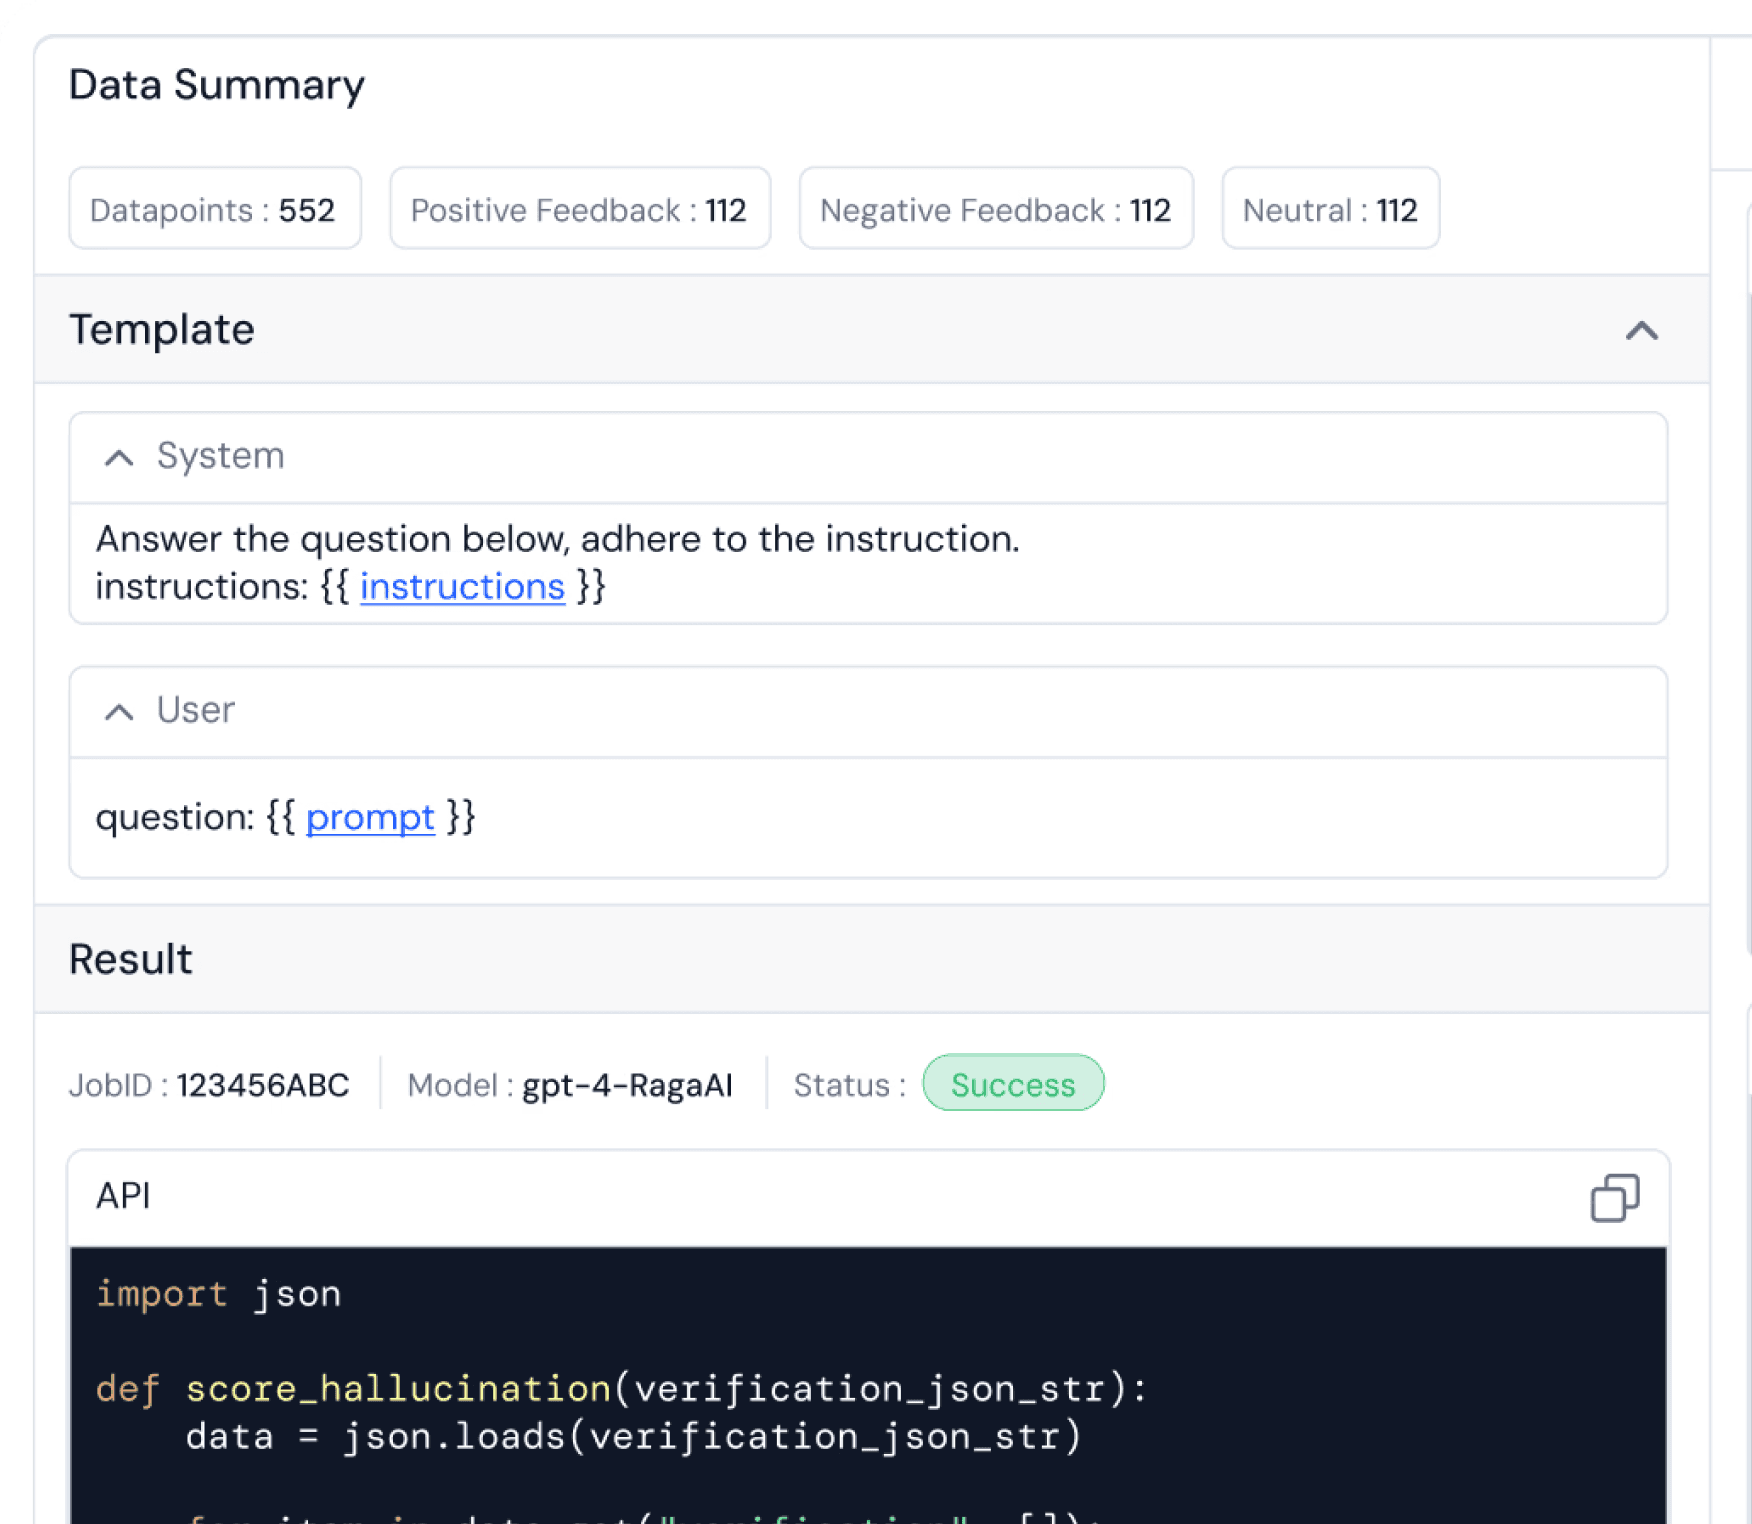This screenshot has width=1752, height=1524.
Task: Collapse the System prompt block
Action: [119, 457]
